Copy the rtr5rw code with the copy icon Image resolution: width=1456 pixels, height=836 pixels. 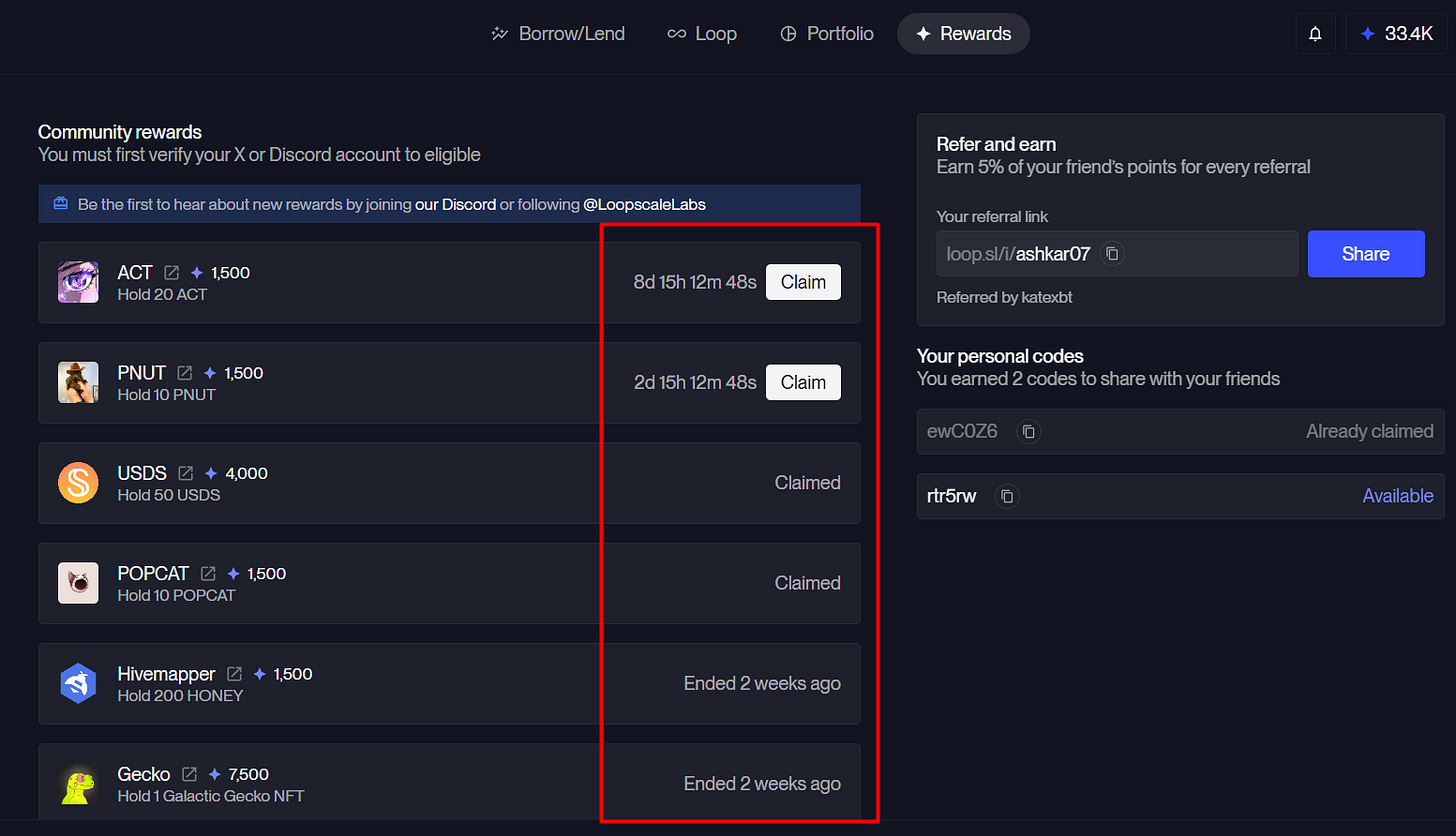click(x=1007, y=496)
